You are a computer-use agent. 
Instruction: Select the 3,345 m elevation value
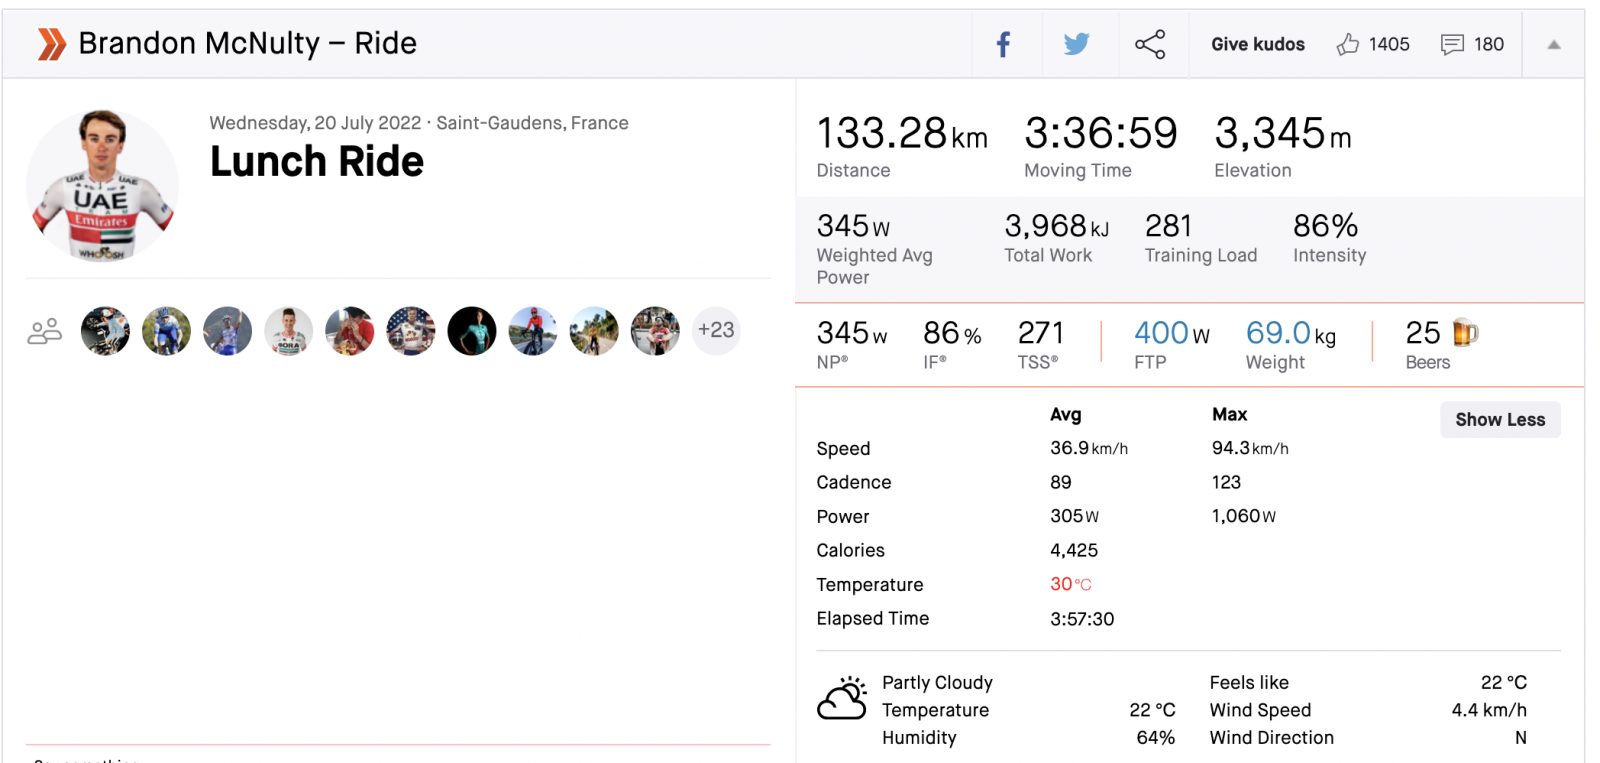pyautogui.click(x=1283, y=134)
